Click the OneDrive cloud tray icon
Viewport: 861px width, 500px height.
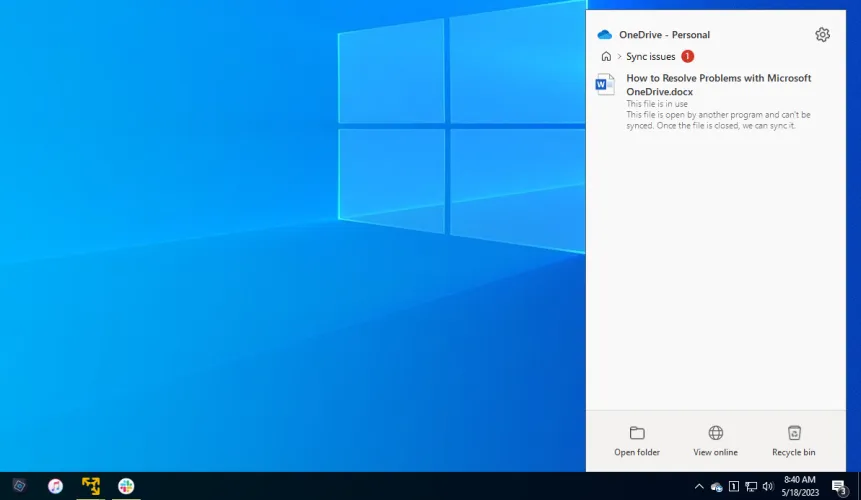(717, 487)
